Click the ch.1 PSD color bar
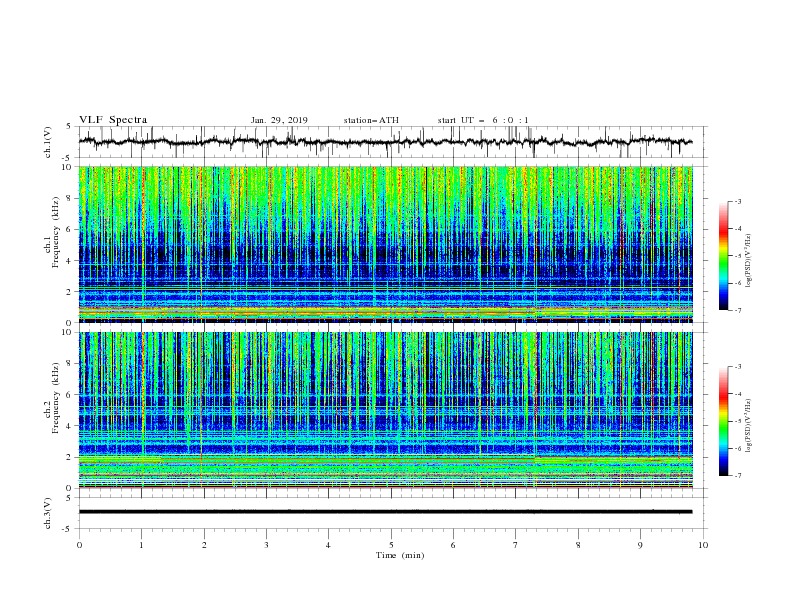Image resolution: width=792 pixels, height=612 pixels. [723, 255]
